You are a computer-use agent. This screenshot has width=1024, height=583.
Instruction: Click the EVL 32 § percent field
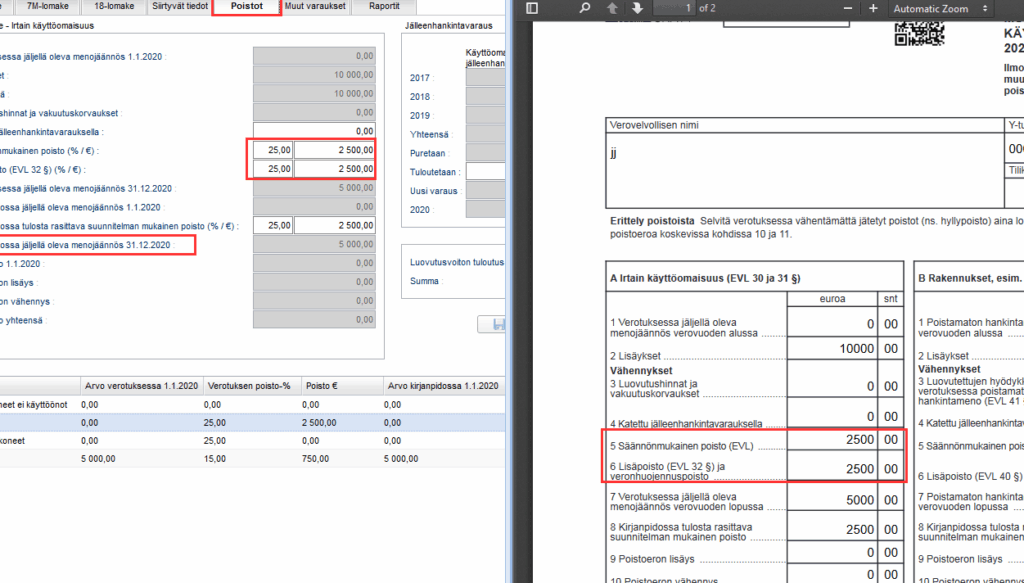tap(273, 169)
